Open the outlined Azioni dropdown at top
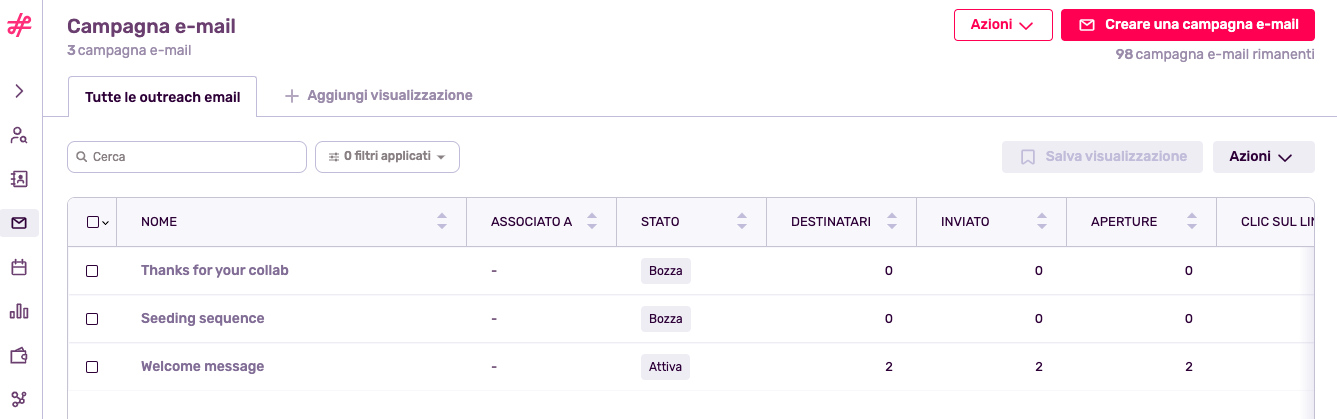 click(x=1003, y=25)
